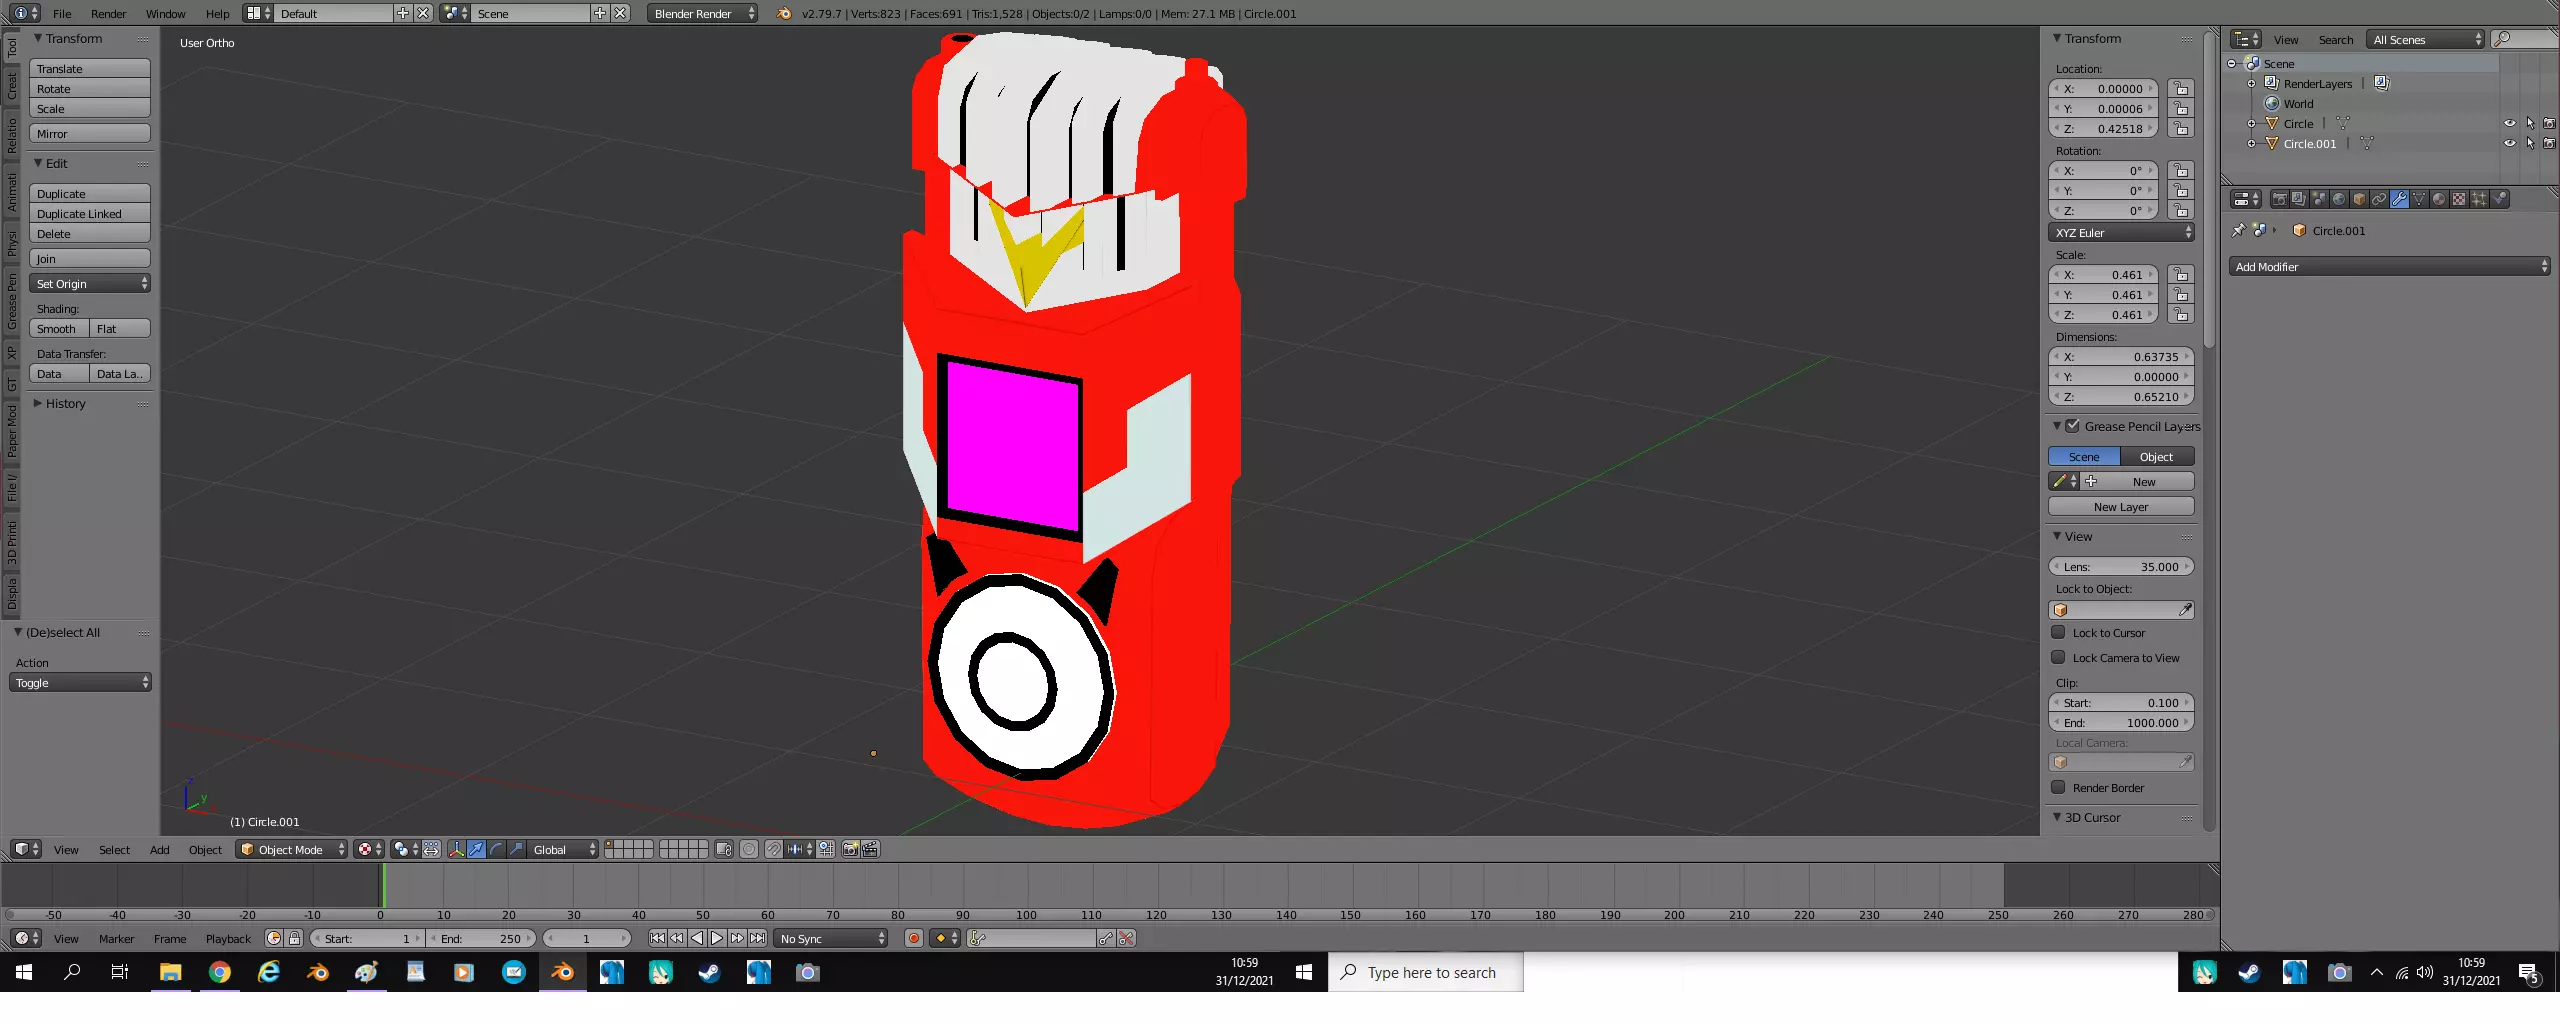The image size is (2560, 1024).
Task: Open the Render menu in top bar
Action: coord(108,14)
